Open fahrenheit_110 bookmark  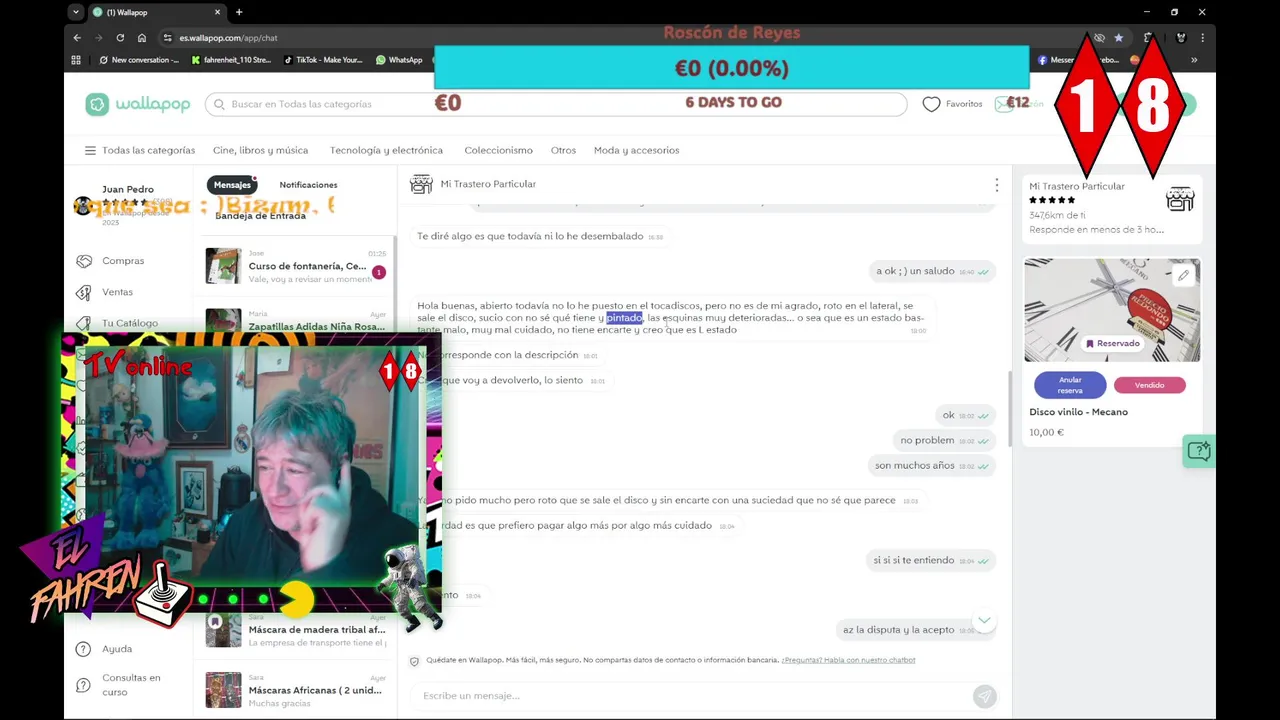click(x=231, y=60)
